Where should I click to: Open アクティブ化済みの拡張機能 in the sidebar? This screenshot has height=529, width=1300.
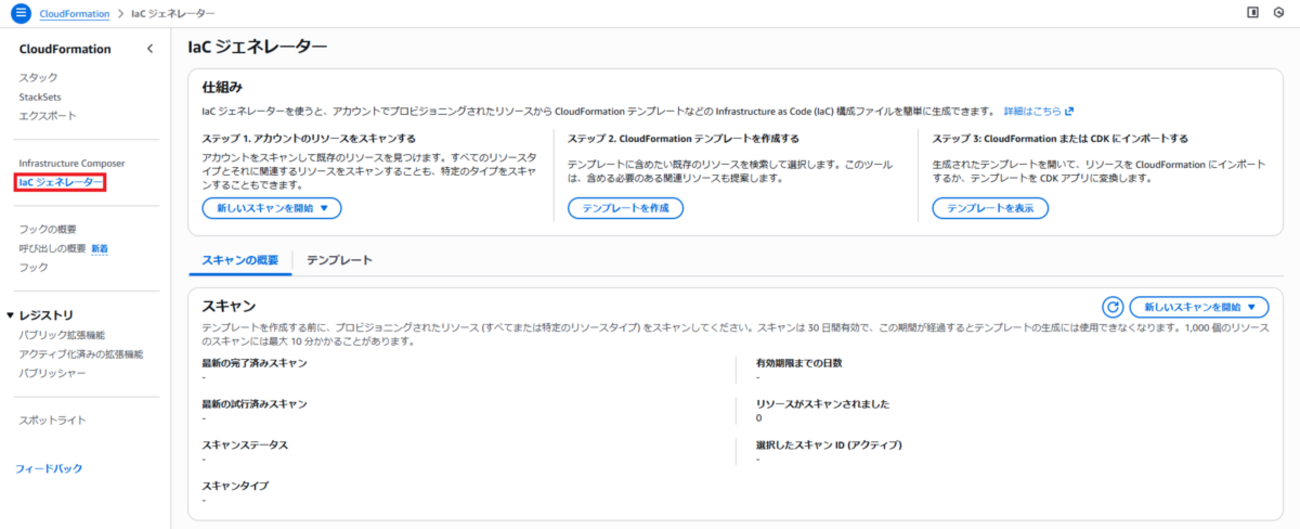[x=81, y=354]
